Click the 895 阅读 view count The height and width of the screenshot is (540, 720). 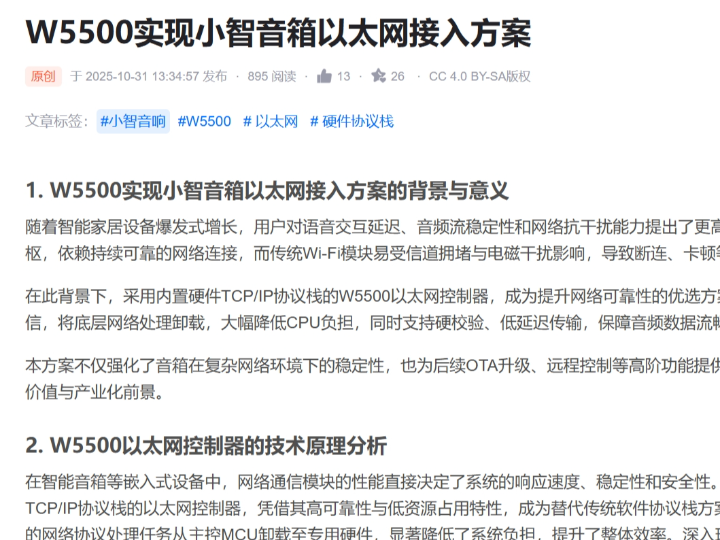[x=271, y=76]
